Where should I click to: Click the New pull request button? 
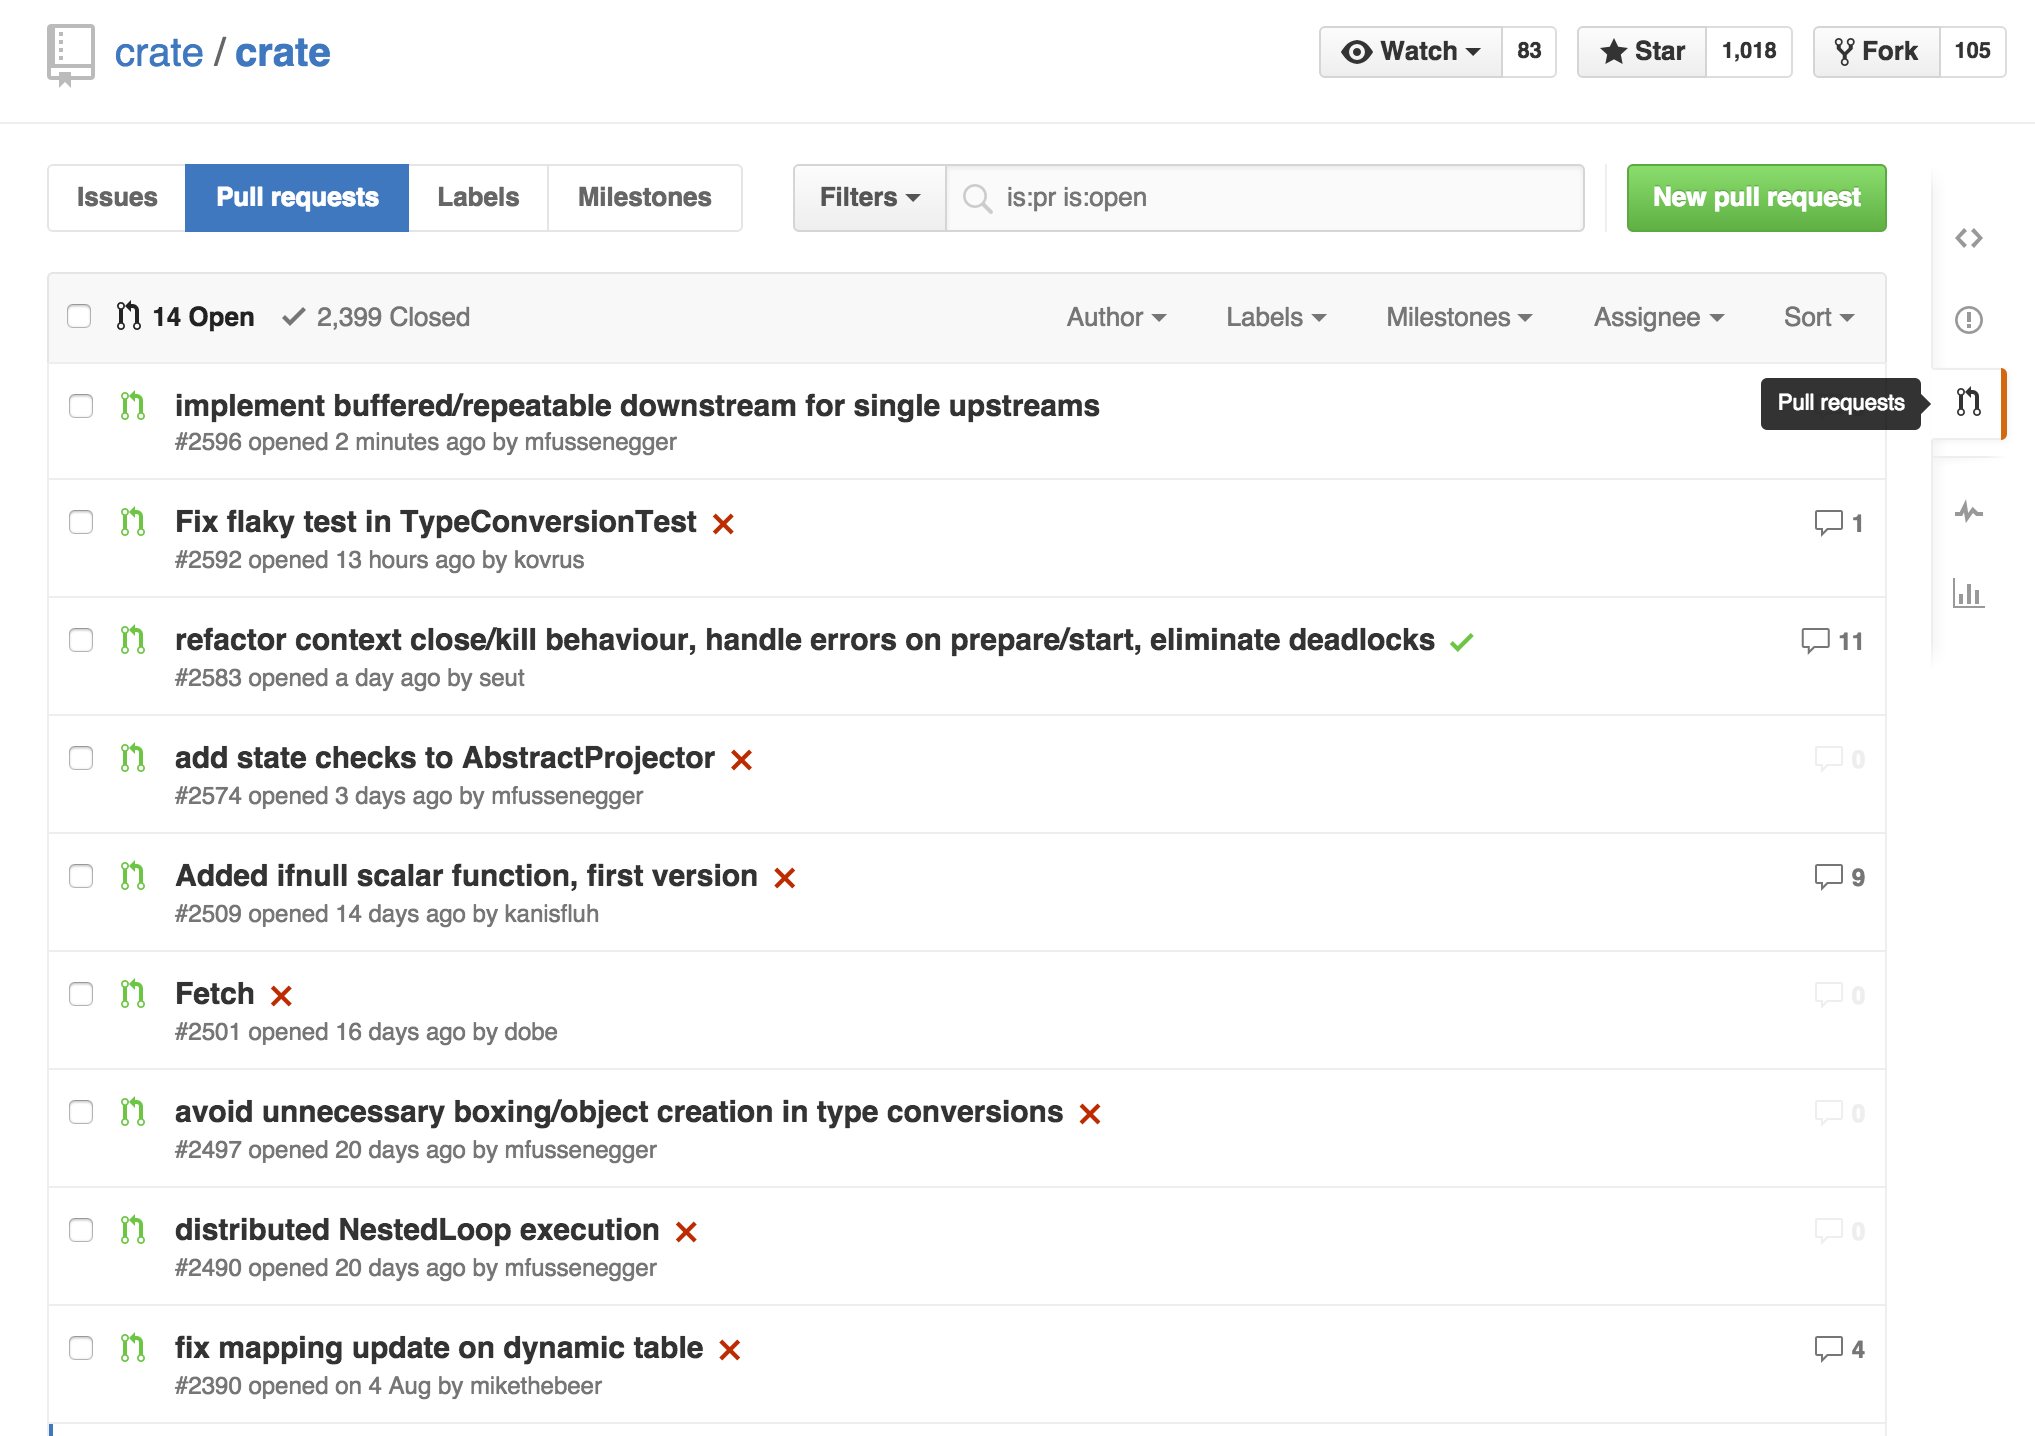click(1755, 198)
